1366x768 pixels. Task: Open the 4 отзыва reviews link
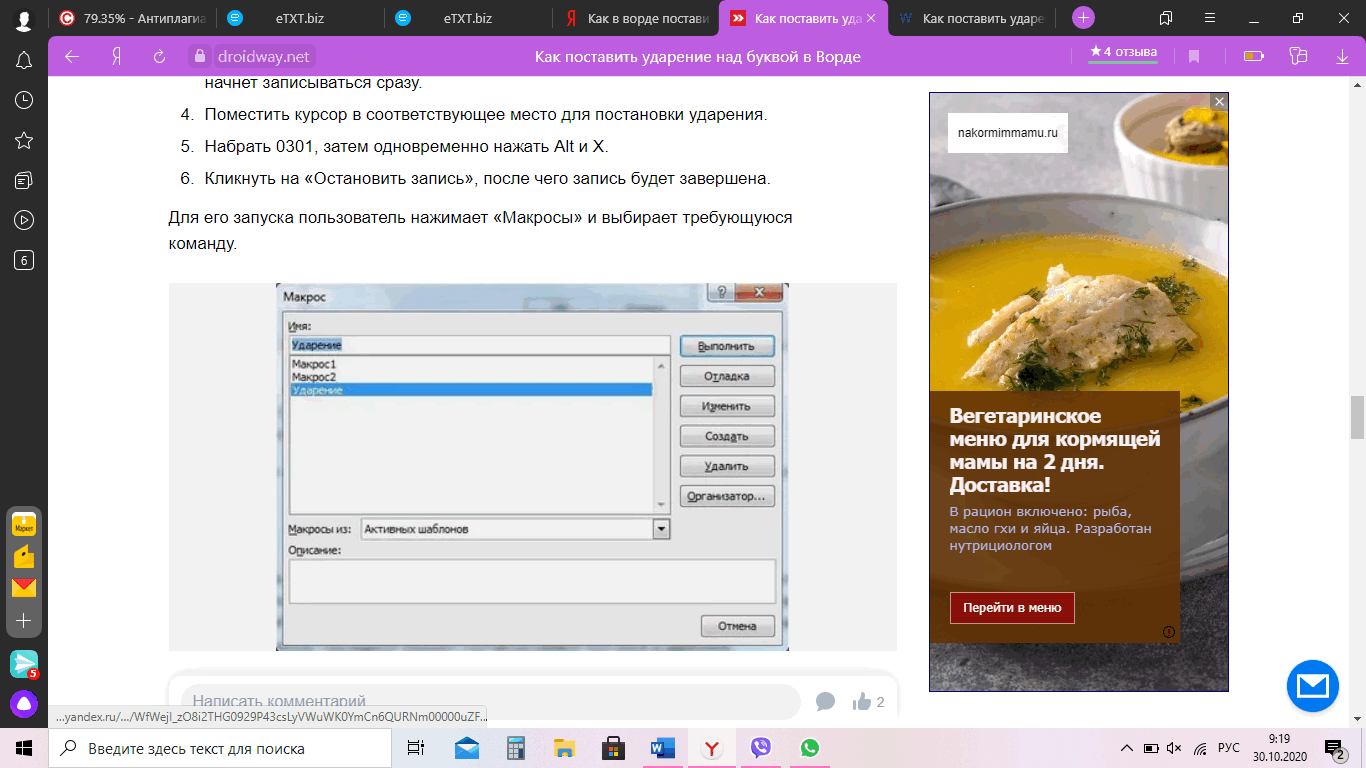1123,52
